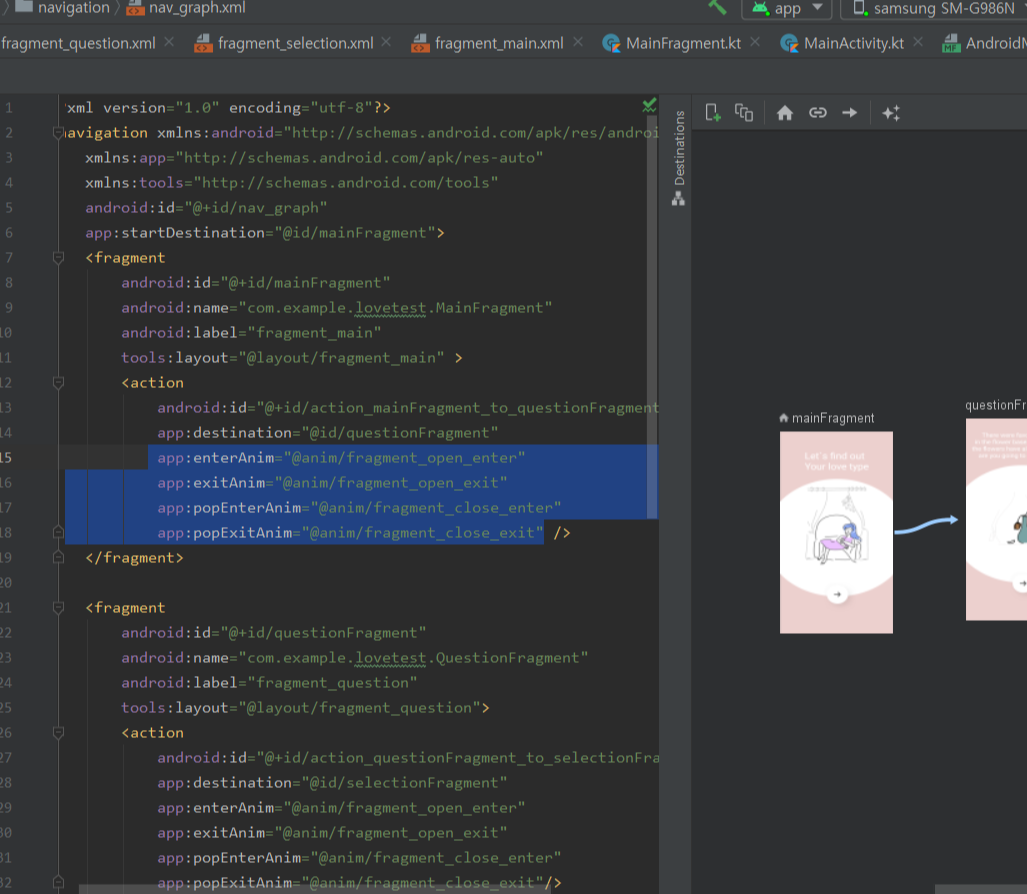Collapse the action fold on line 26

[x=58, y=732]
